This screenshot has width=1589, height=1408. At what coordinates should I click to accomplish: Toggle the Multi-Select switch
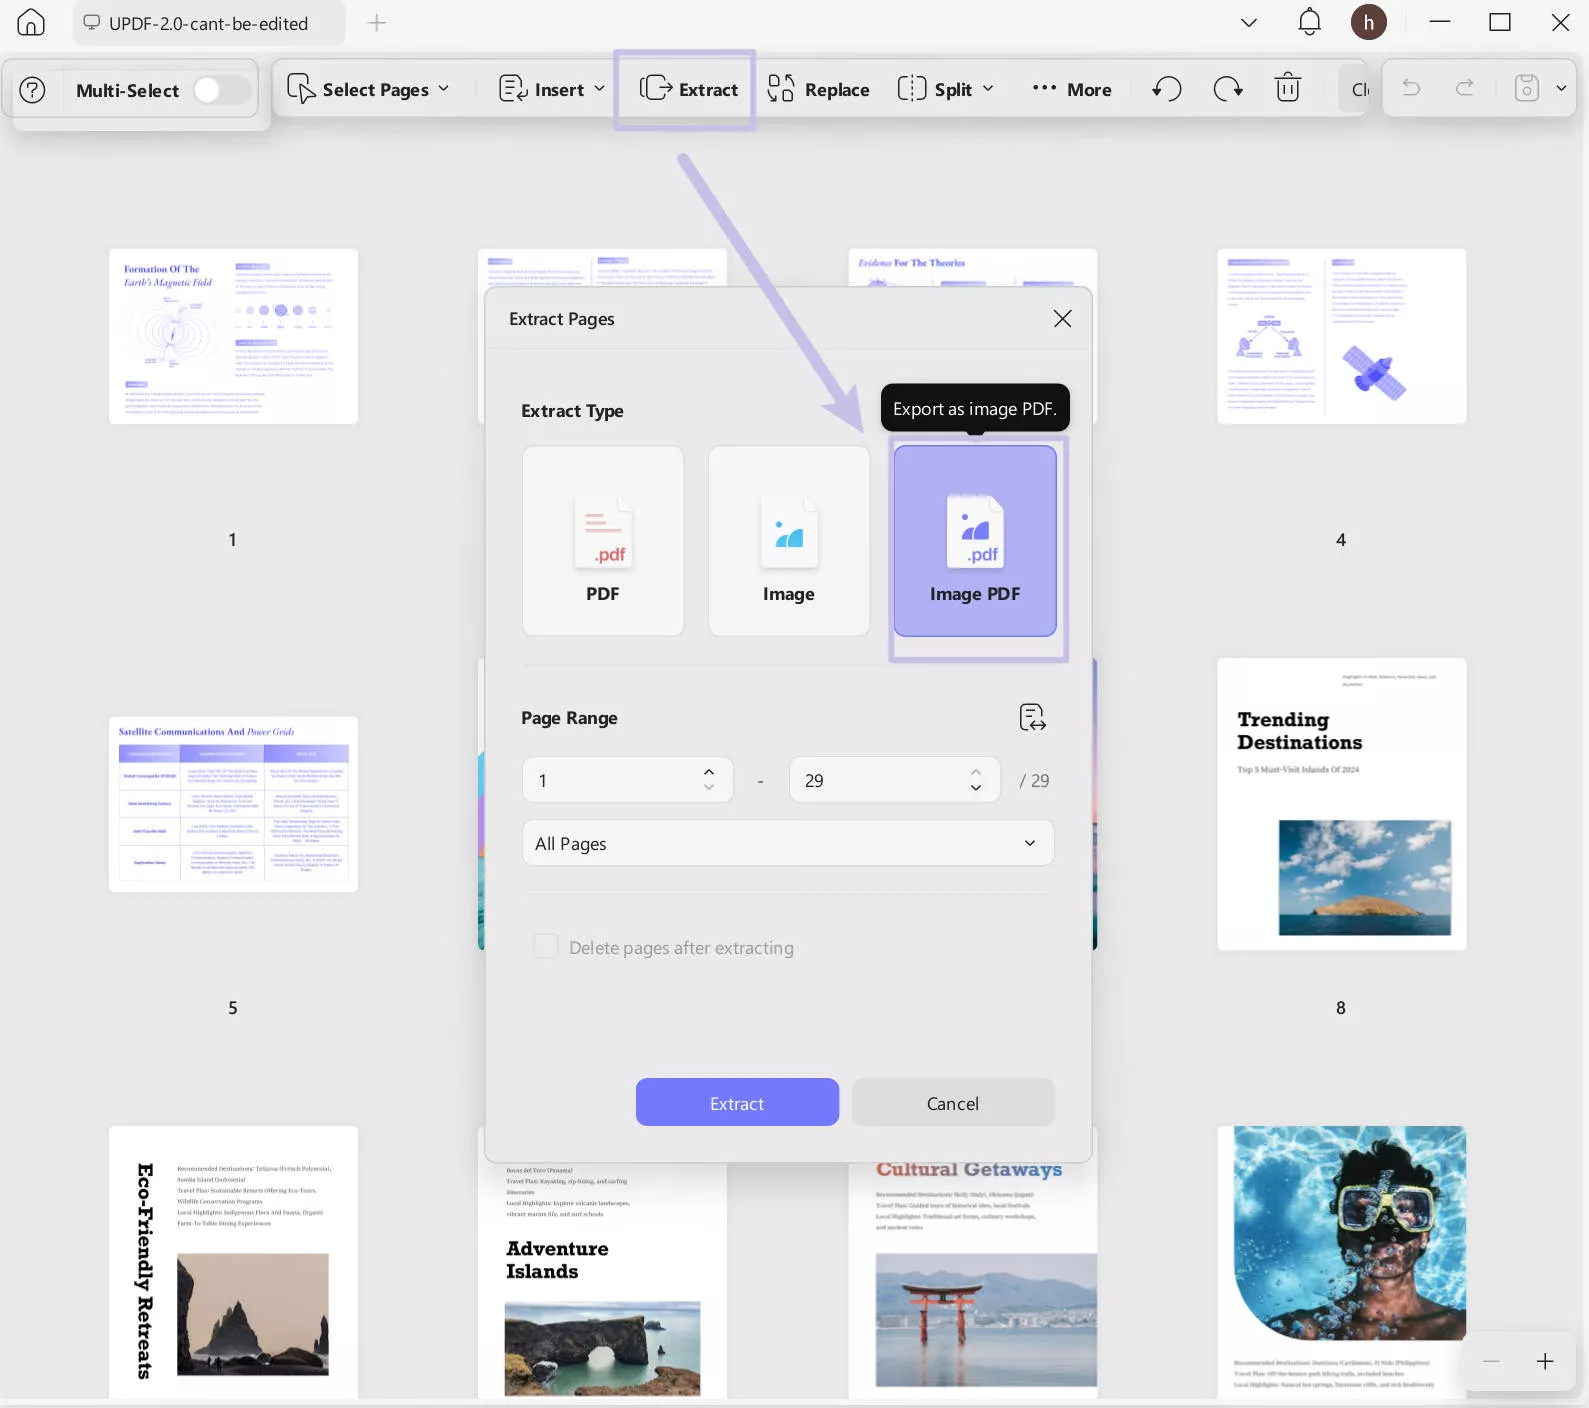[221, 90]
